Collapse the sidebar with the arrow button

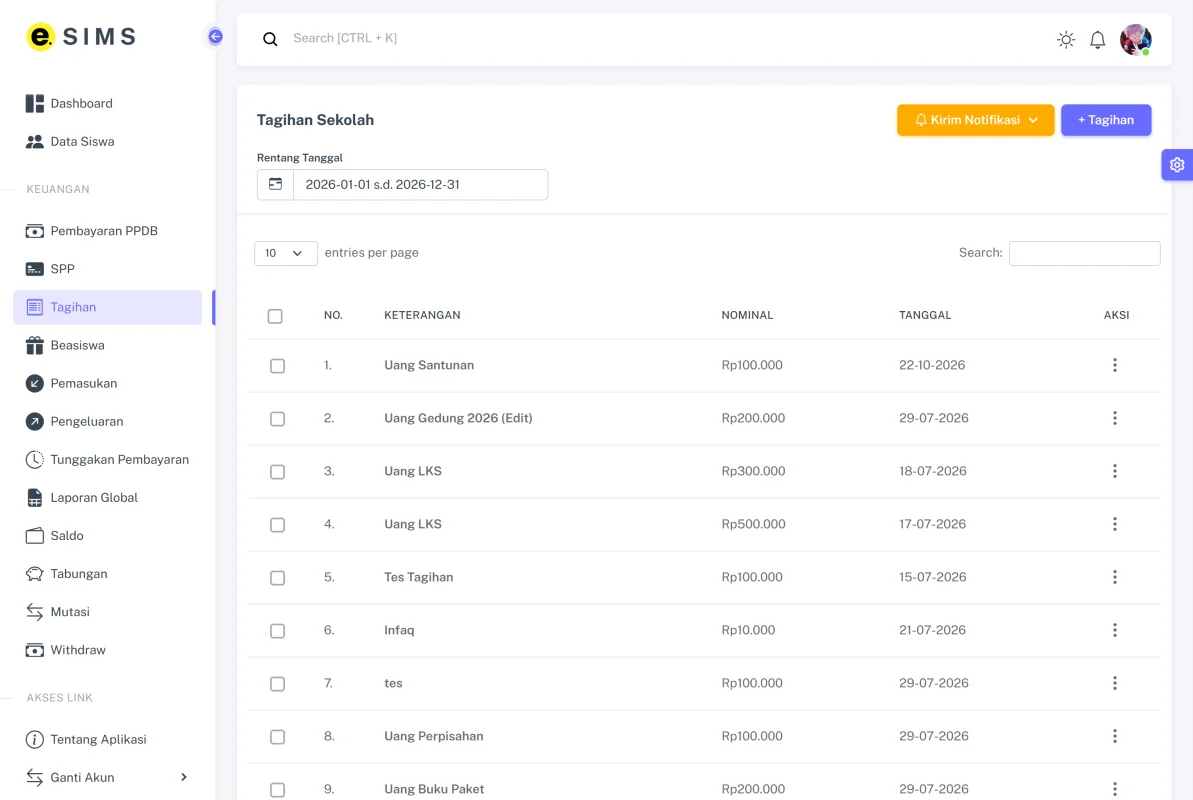pyautogui.click(x=215, y=37)
